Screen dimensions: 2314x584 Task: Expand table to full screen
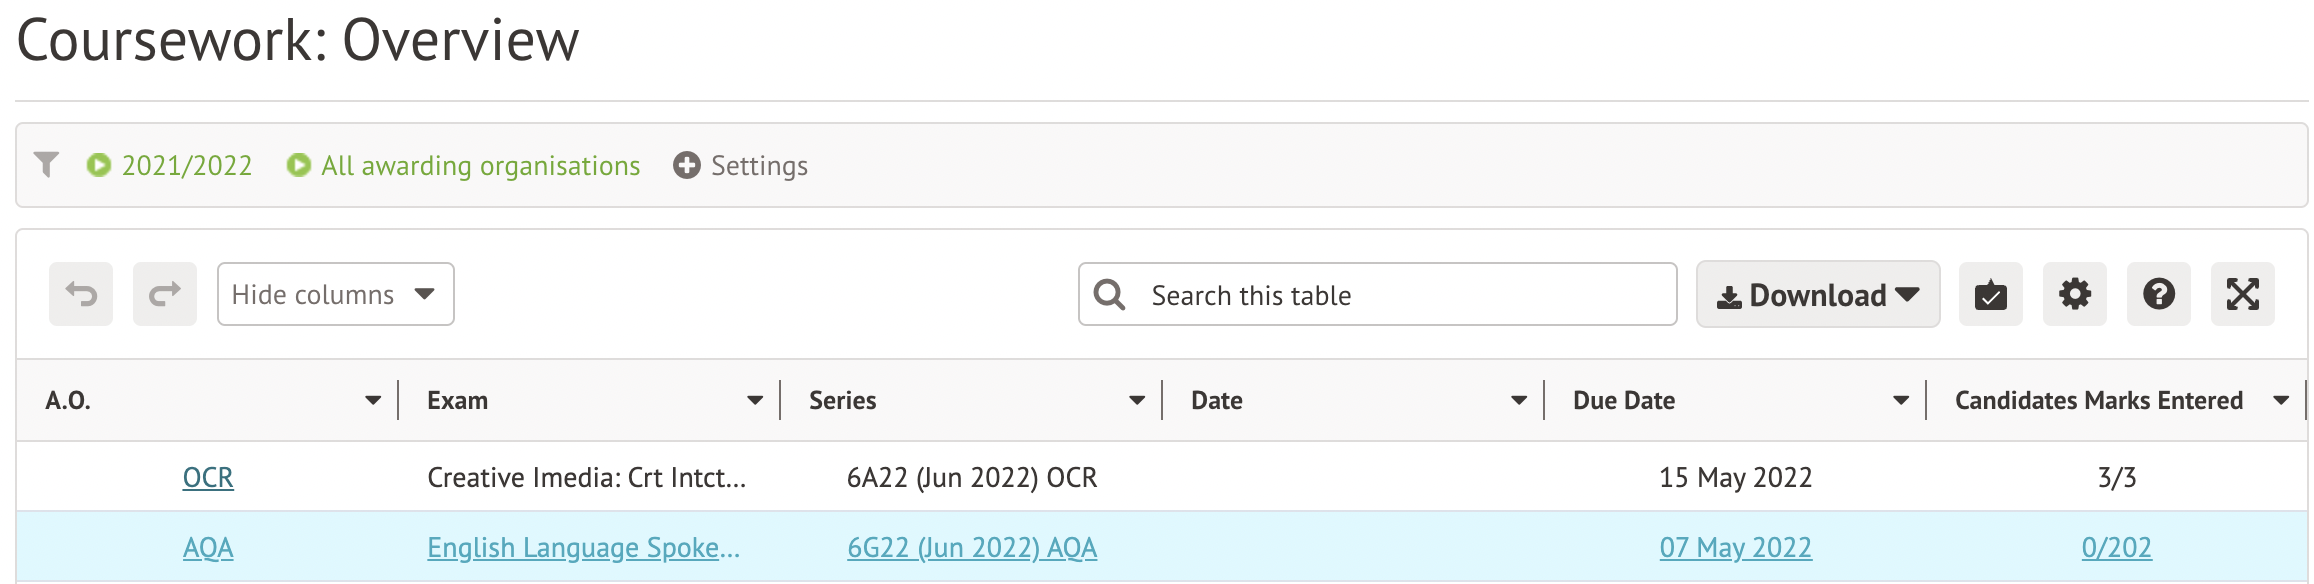tap(2242, 294)
